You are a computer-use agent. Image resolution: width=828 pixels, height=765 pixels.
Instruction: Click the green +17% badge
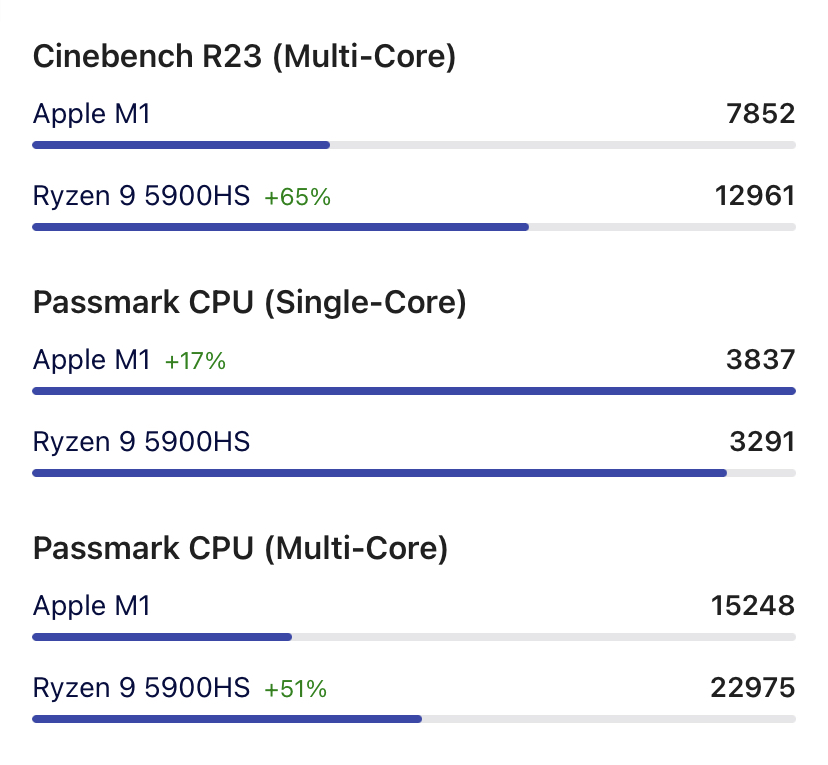[x=195, y=361]
